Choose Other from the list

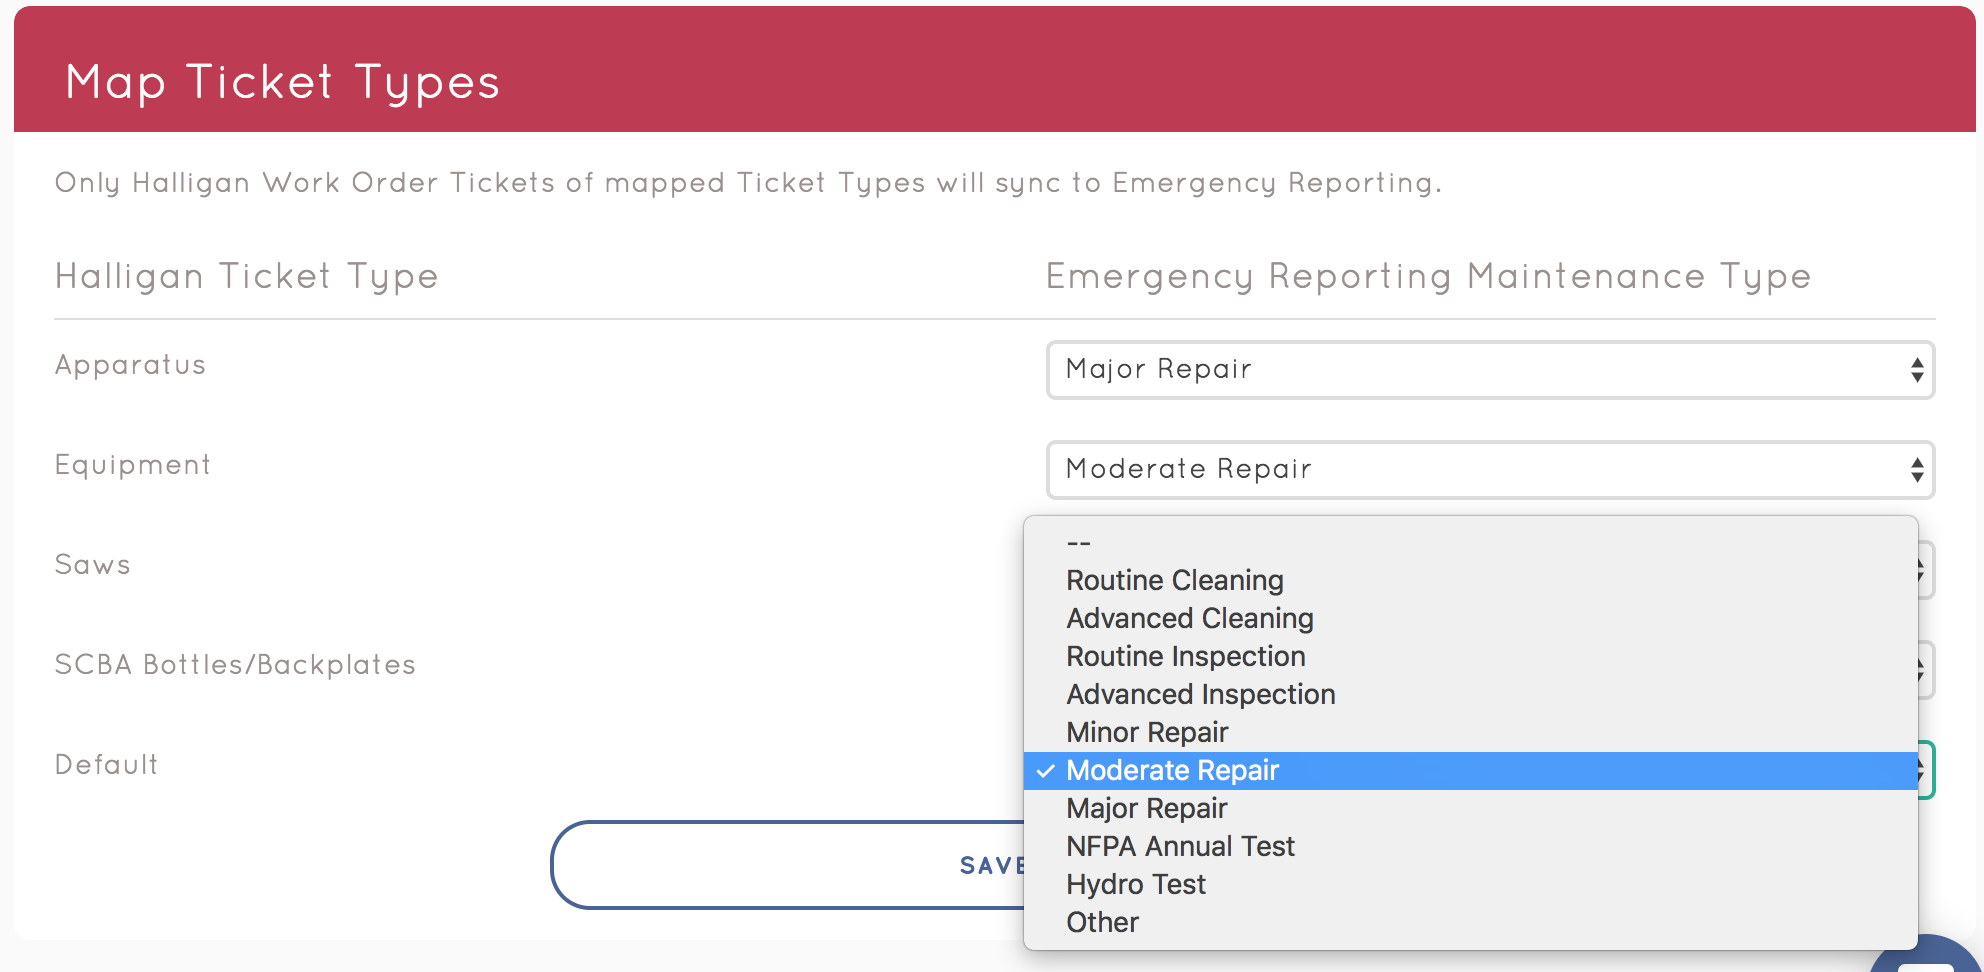(1471, 923)
